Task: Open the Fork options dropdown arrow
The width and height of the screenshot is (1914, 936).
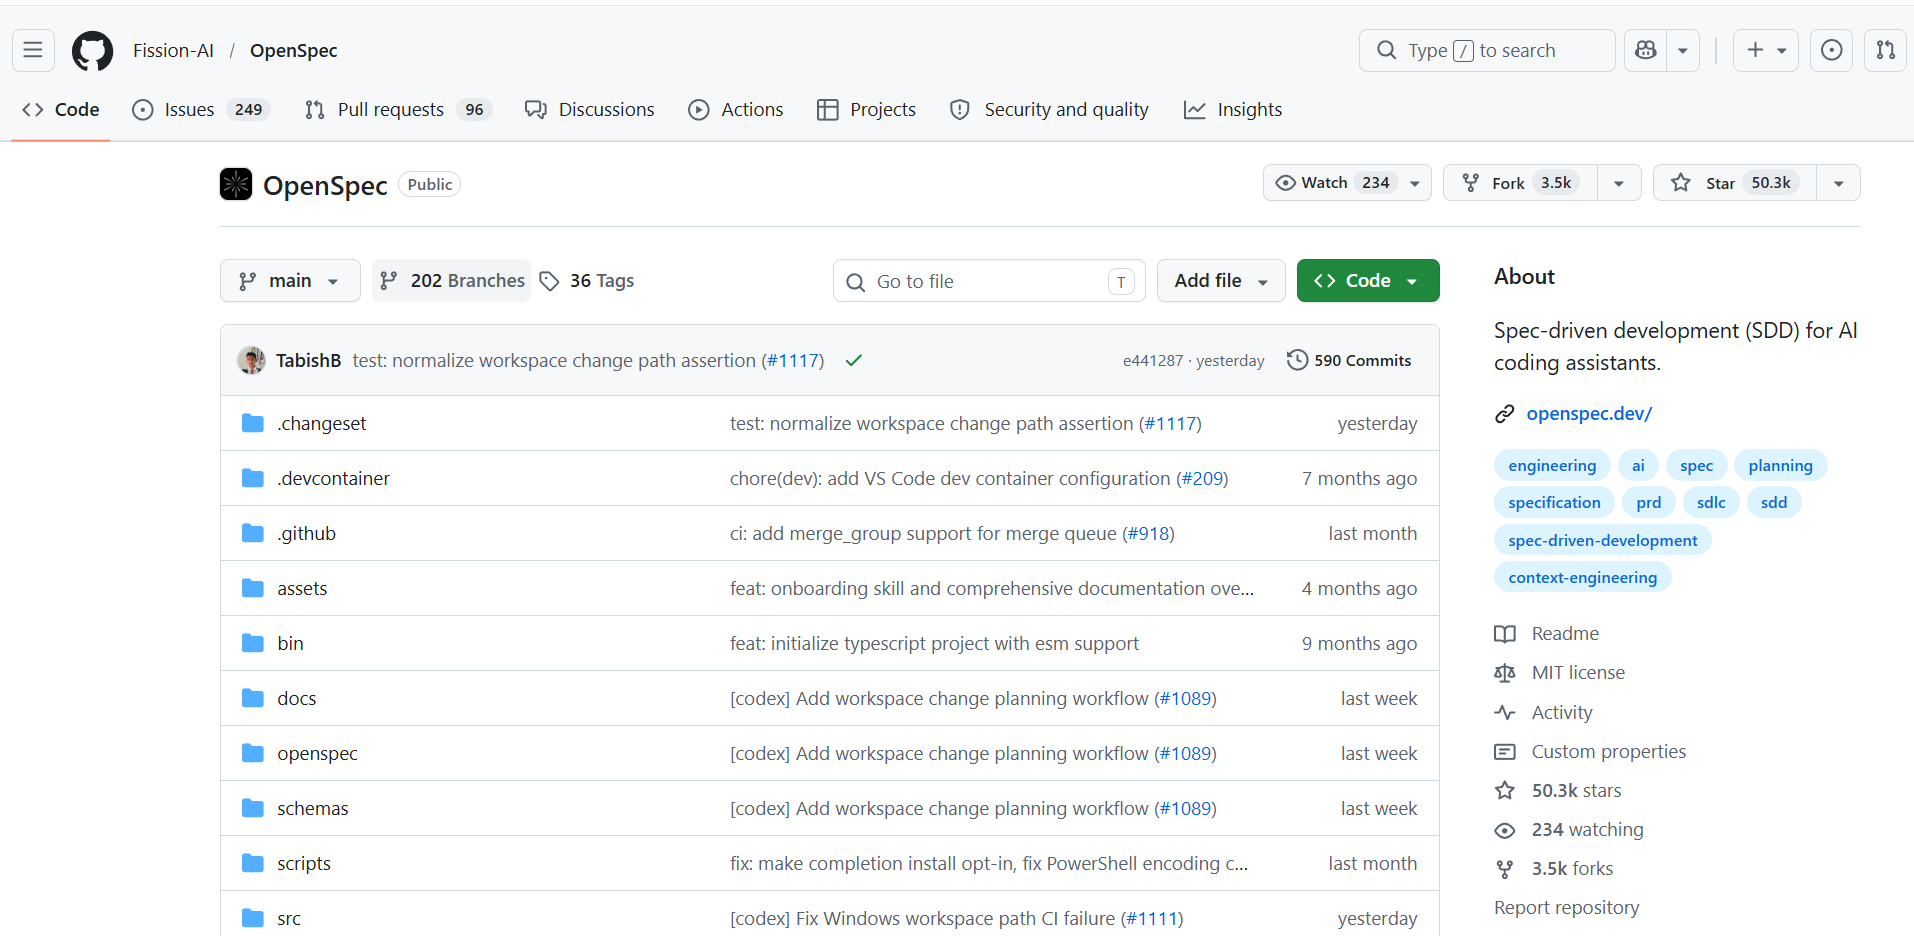Action: 1619,183
